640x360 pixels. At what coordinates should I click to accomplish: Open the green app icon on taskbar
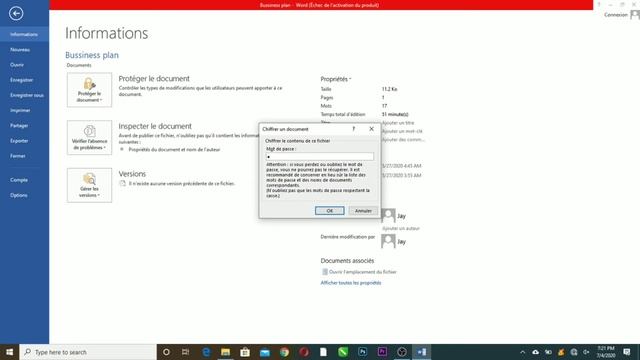point(343,352)
